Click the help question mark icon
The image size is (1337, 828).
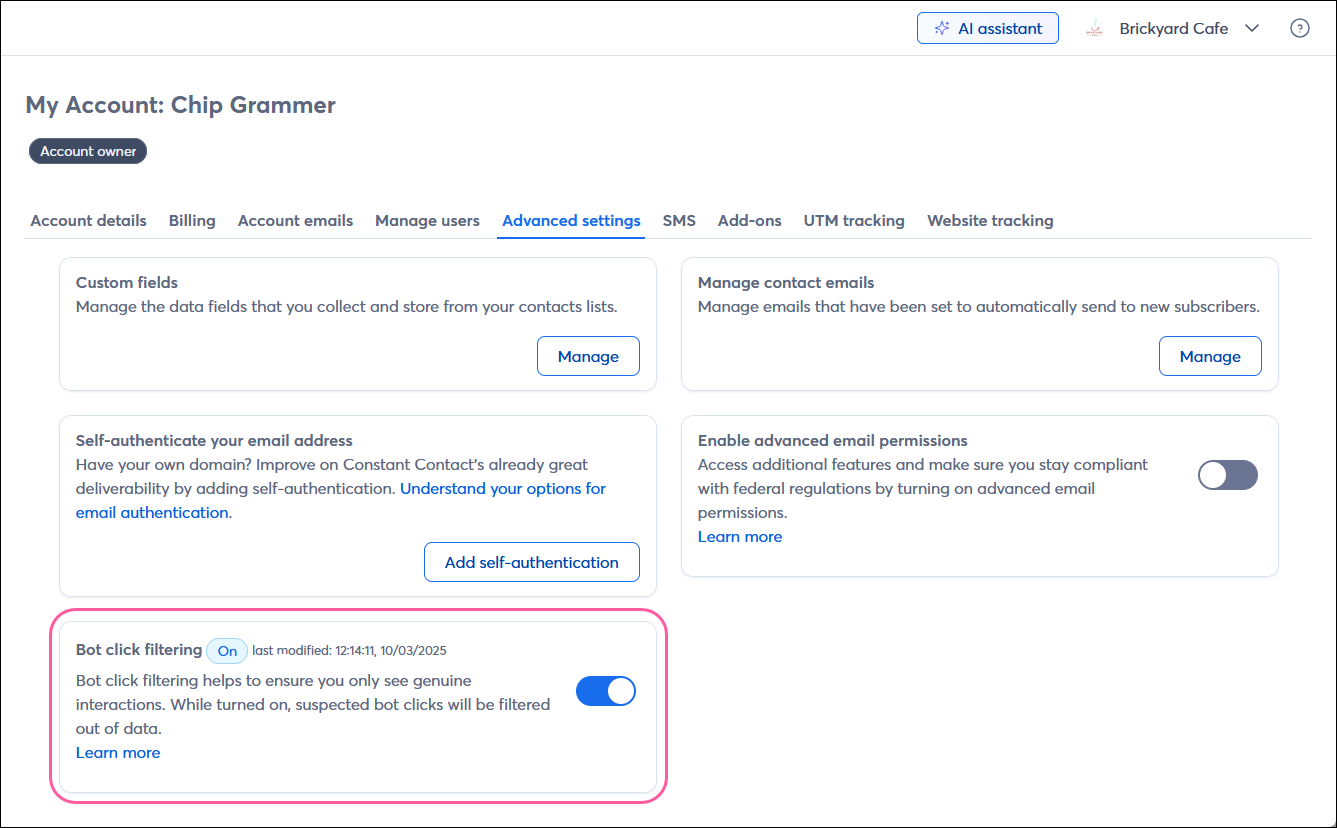(1299, 29)
